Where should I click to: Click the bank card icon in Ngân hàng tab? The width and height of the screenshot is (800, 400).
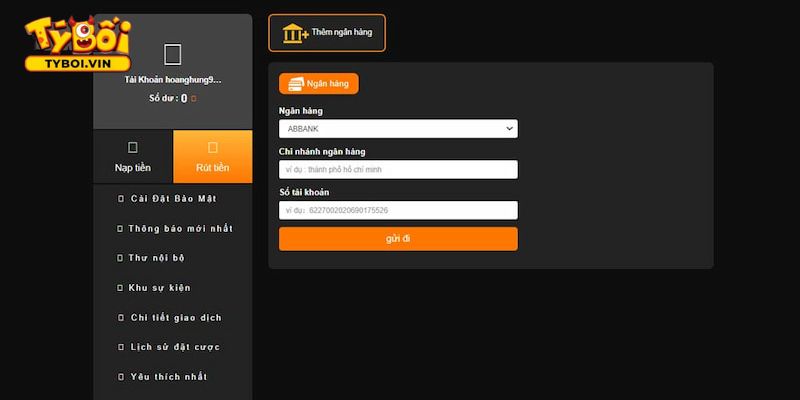296,84
